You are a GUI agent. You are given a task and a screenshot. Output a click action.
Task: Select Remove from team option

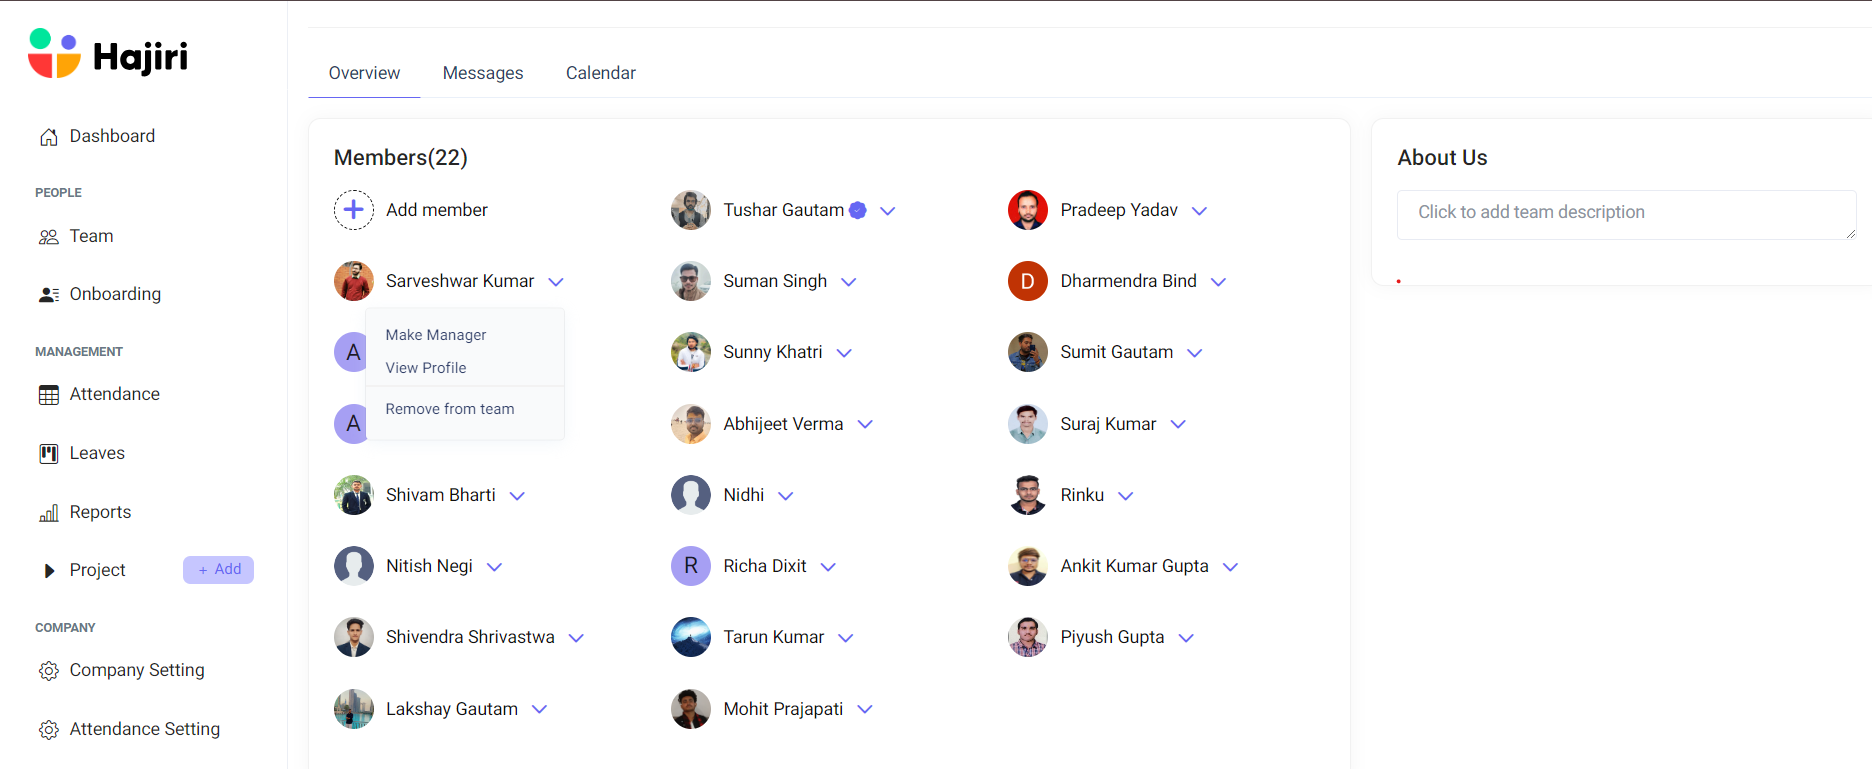[x=450, y=409]
